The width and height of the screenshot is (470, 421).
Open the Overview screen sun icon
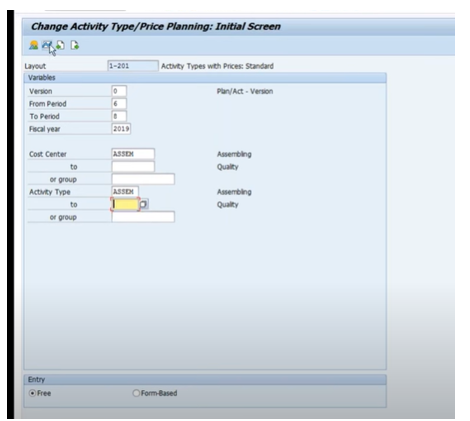[34, 45]
